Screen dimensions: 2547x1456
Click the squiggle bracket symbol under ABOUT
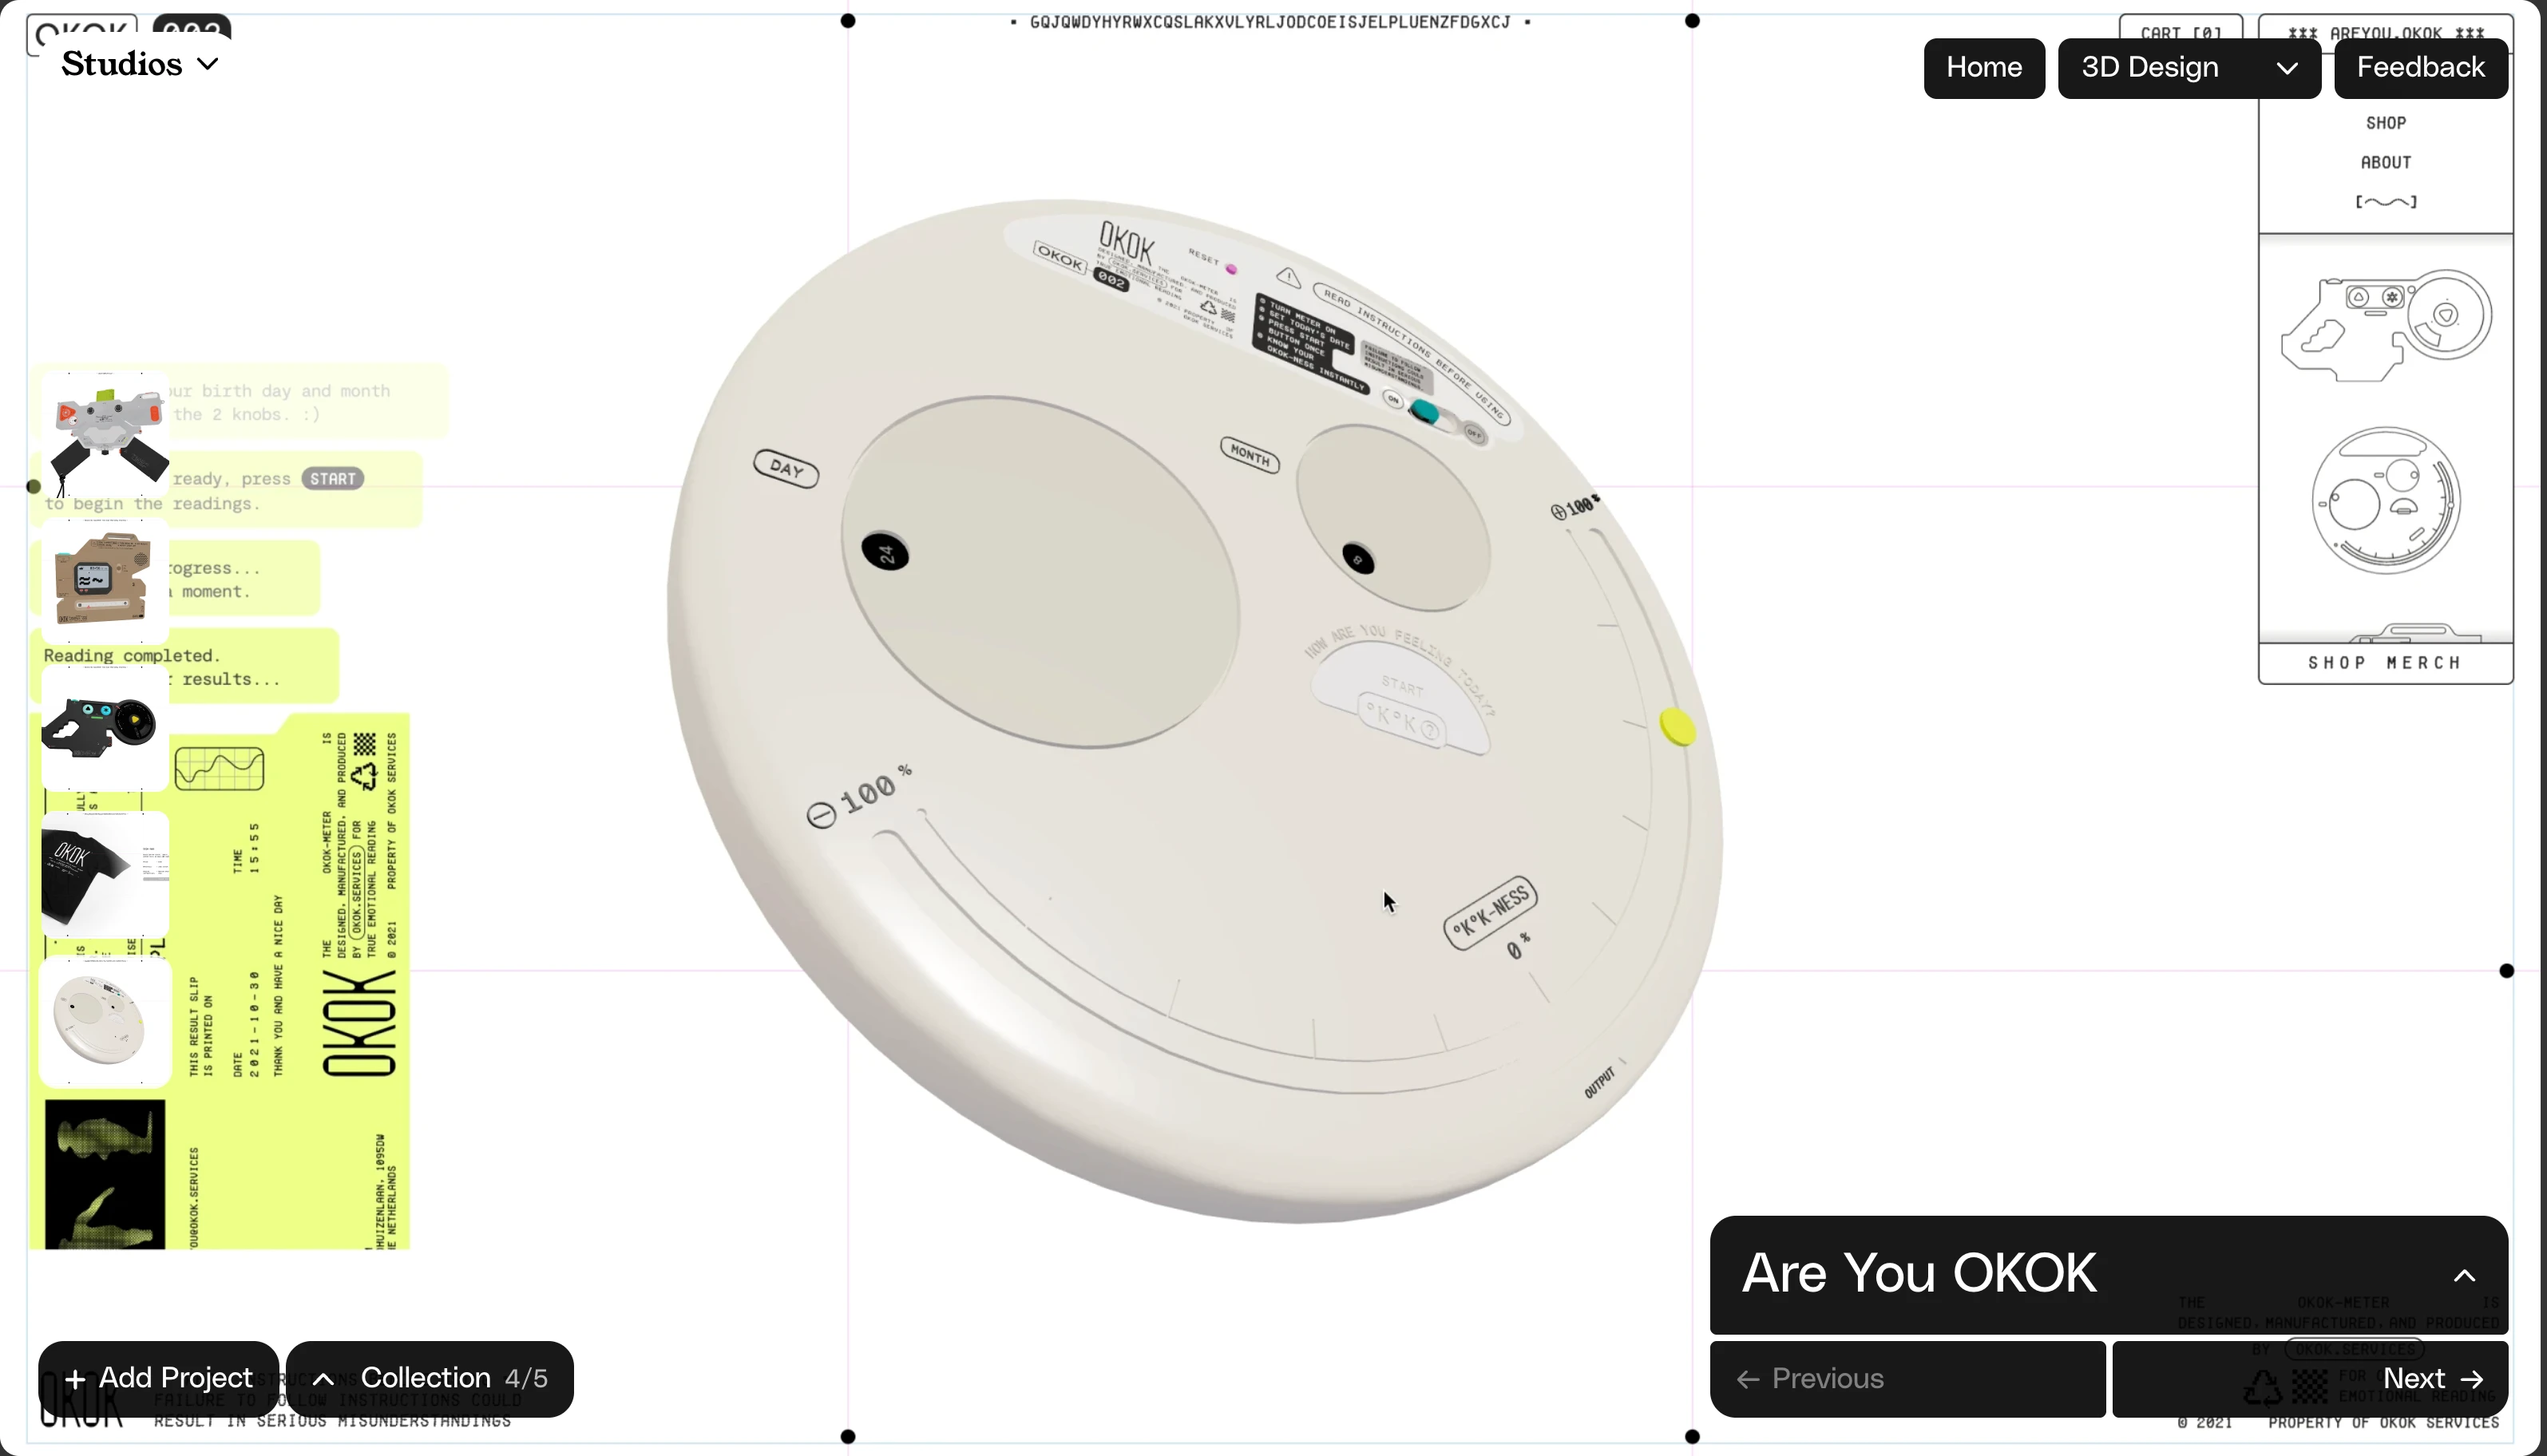pyautogui.click(x=2386, y=202)
